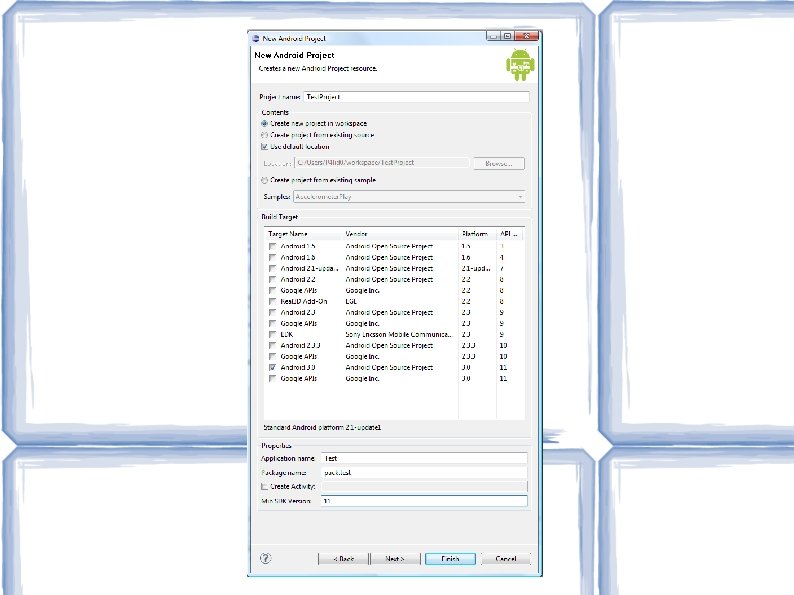Sort by Platform column header

tap(477, 234)
